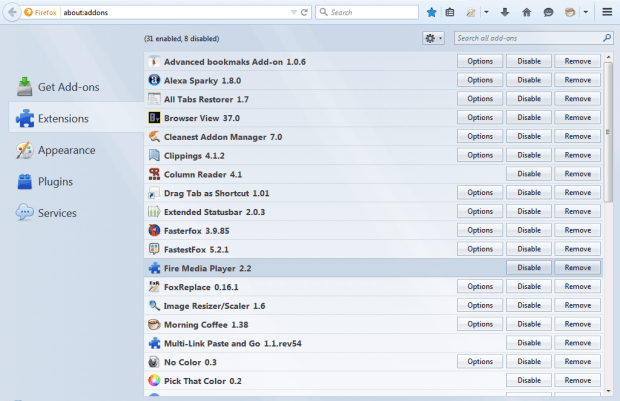Open Options for FastestFox
620x401 pixels.
[480, 249]
